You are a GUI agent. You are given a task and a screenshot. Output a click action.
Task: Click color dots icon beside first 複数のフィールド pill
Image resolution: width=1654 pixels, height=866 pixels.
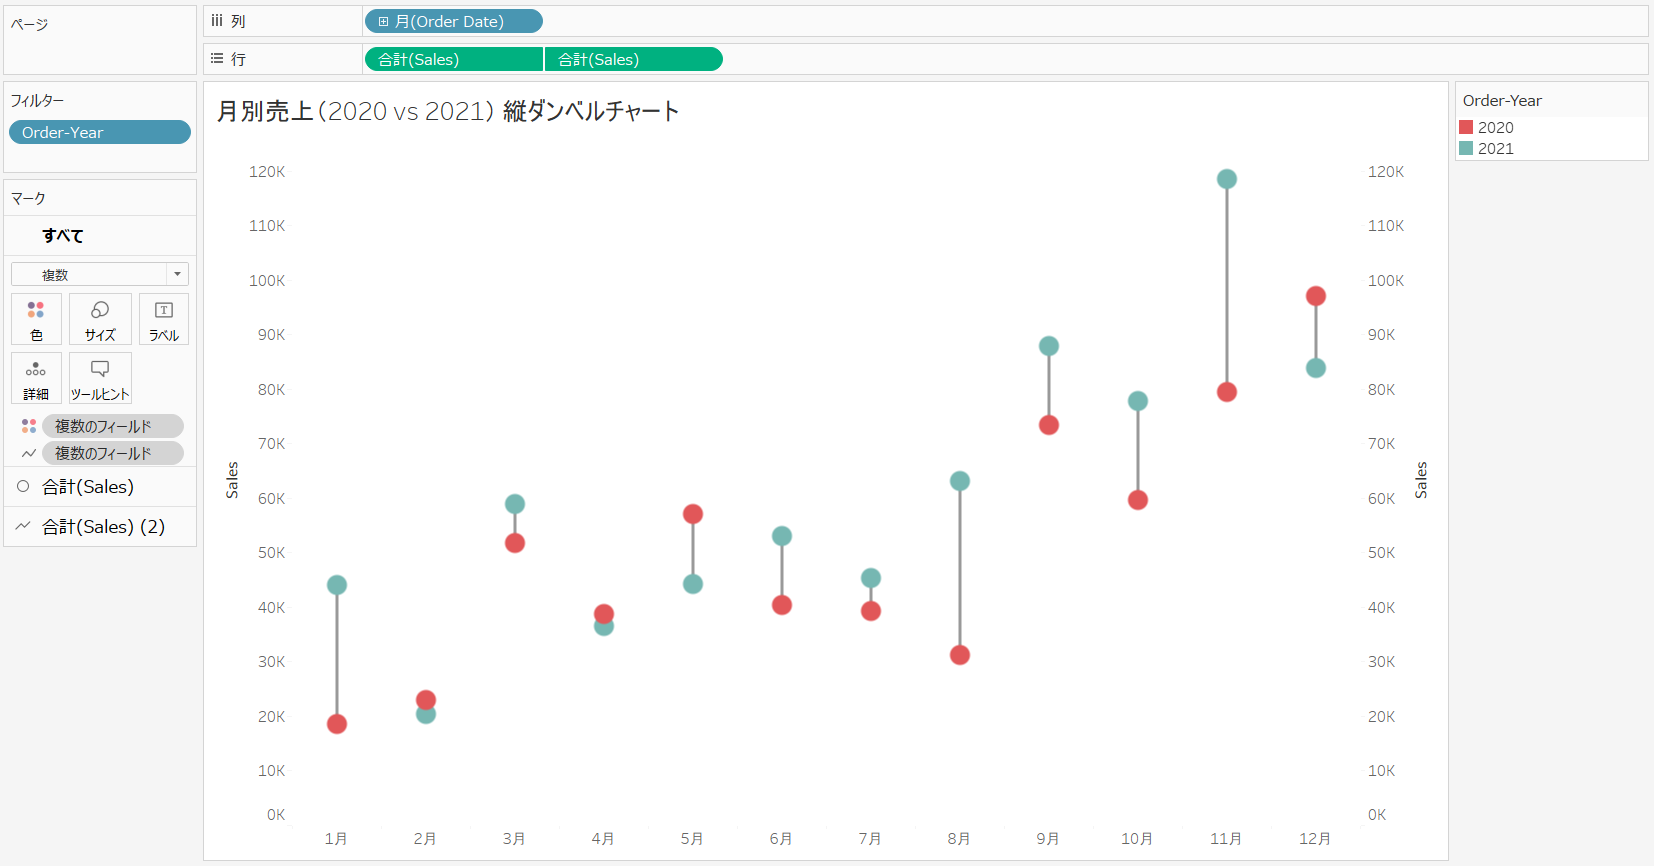click(29, 426)
